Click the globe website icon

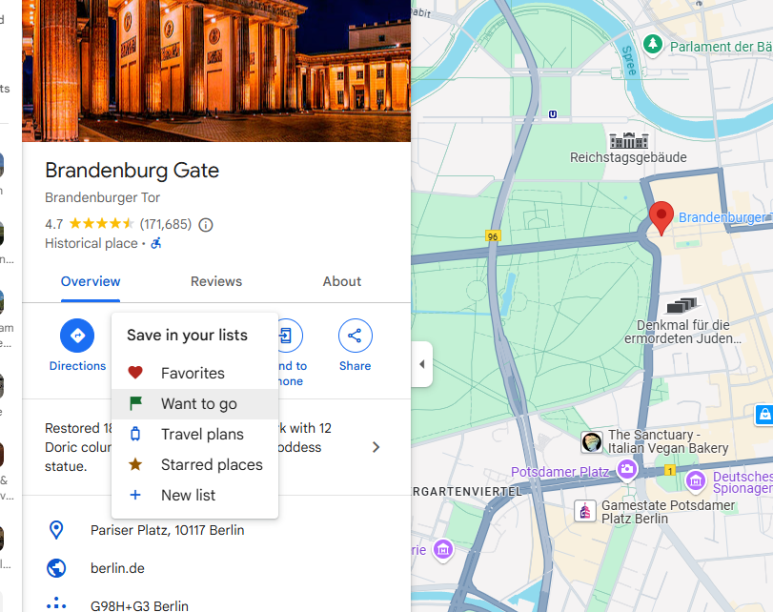pyautogui.click(x=56, y=568)
